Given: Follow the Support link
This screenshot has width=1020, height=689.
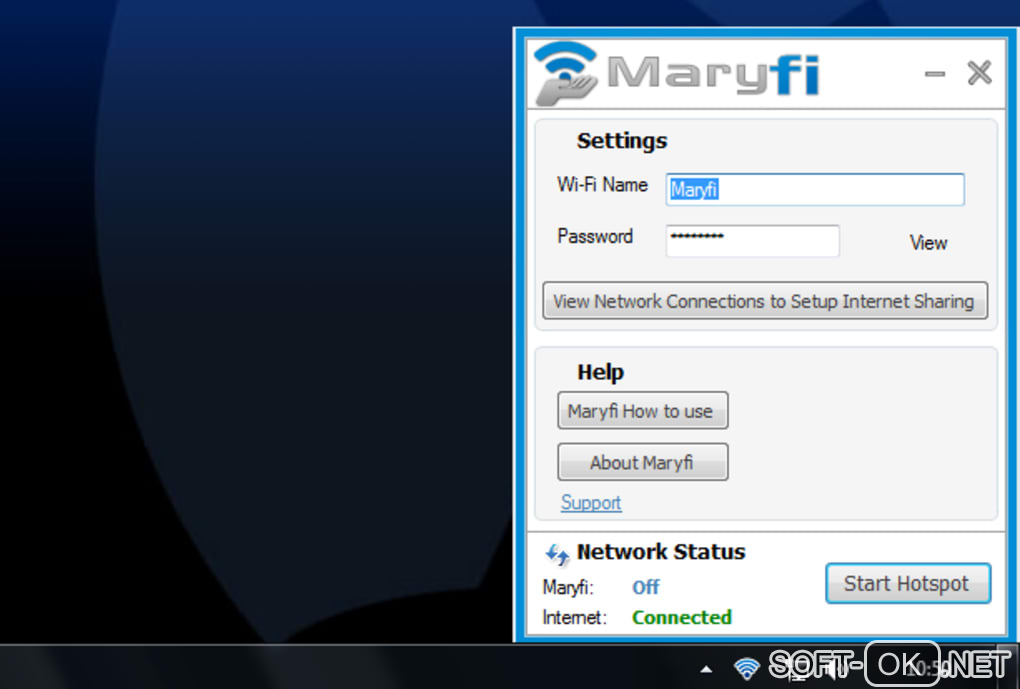Looking at the screenshot, I should point(591,502).
